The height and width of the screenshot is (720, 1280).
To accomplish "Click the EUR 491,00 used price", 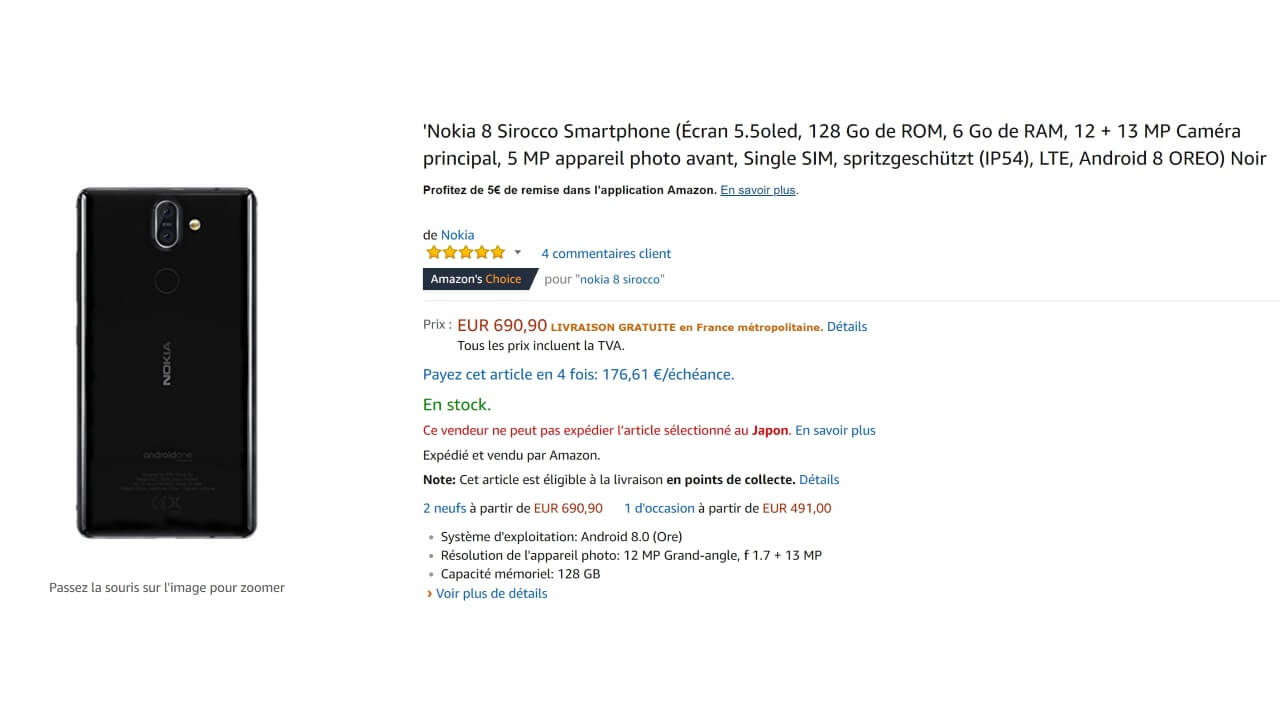I will click(x=796, y=508).
